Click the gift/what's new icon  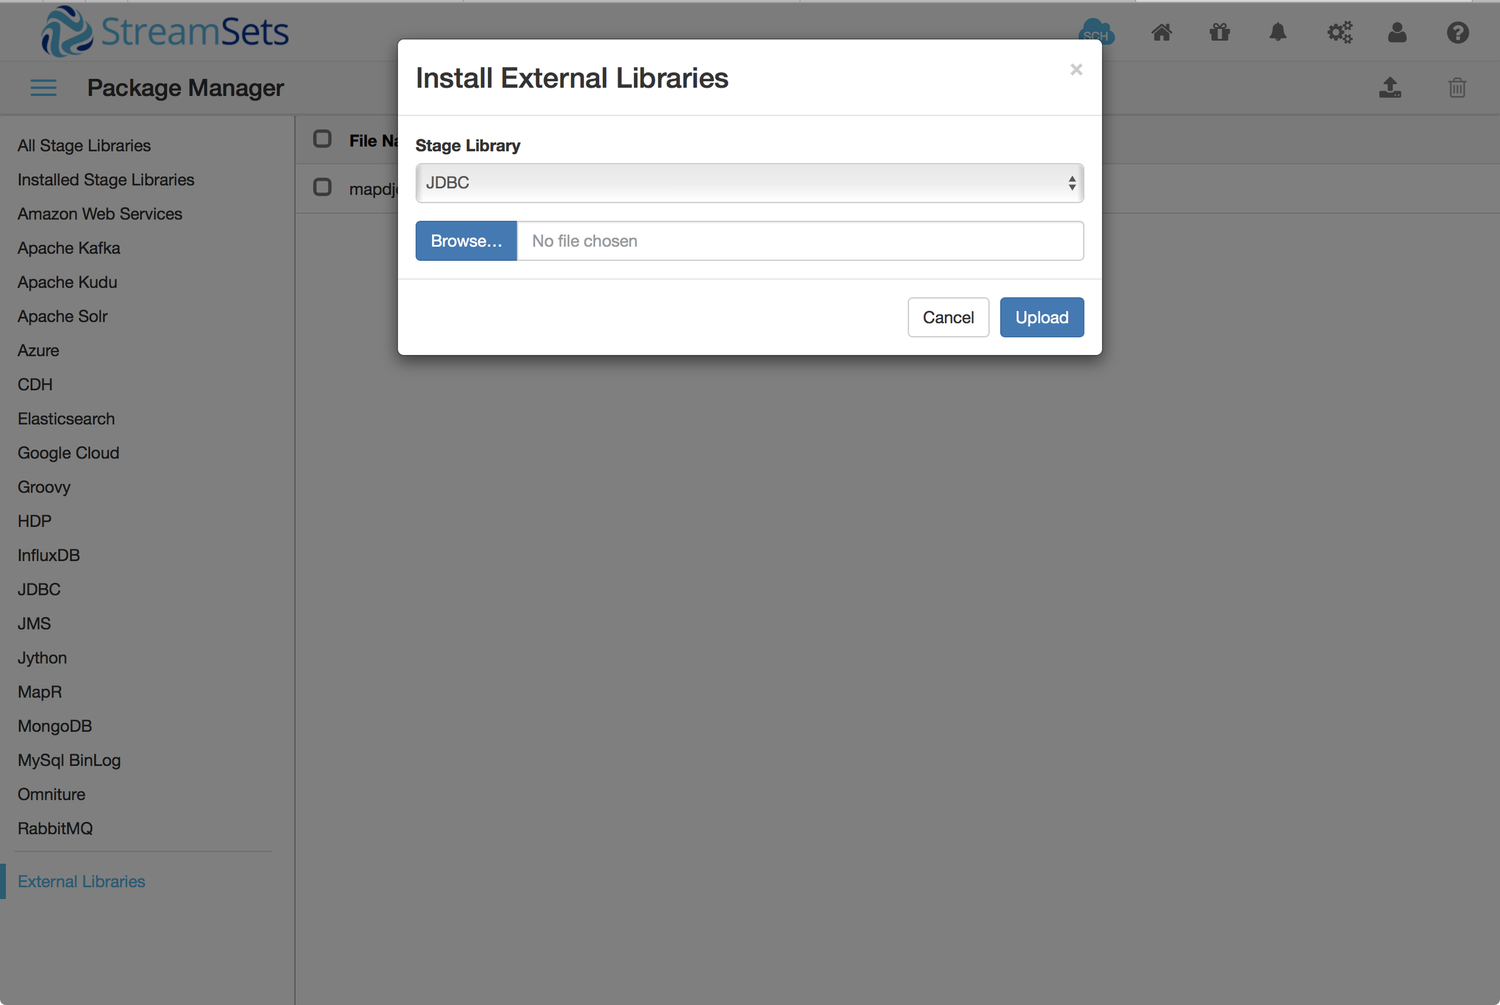tap(1219, 32)
